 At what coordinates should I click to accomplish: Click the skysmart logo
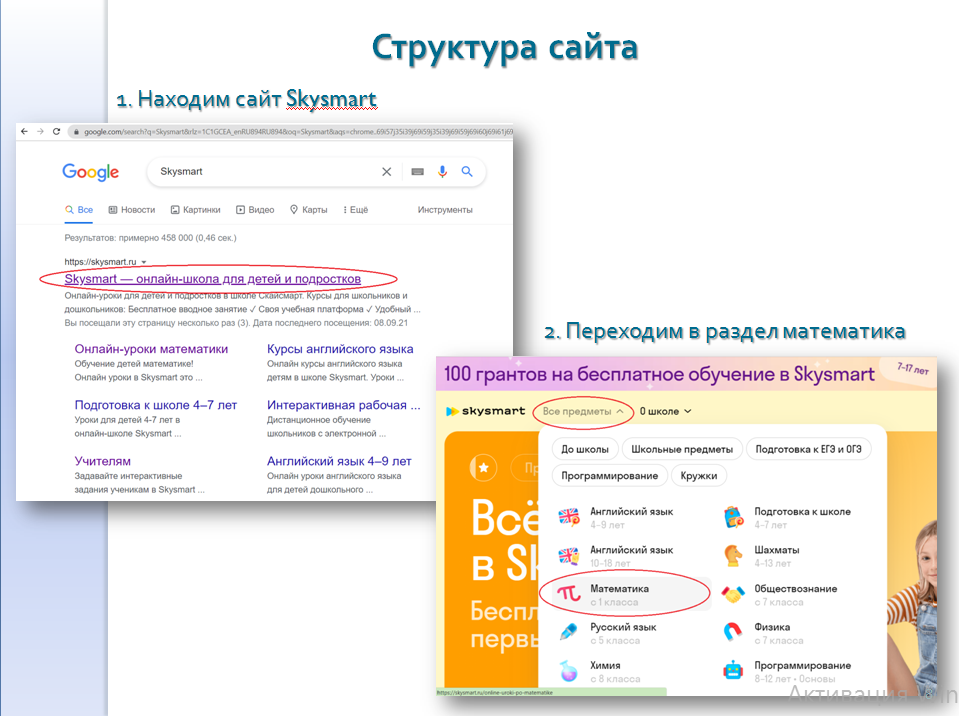487,410
